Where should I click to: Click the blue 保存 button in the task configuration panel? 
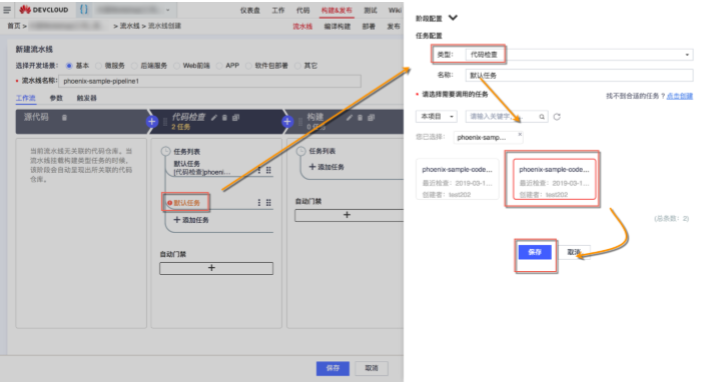535,252
